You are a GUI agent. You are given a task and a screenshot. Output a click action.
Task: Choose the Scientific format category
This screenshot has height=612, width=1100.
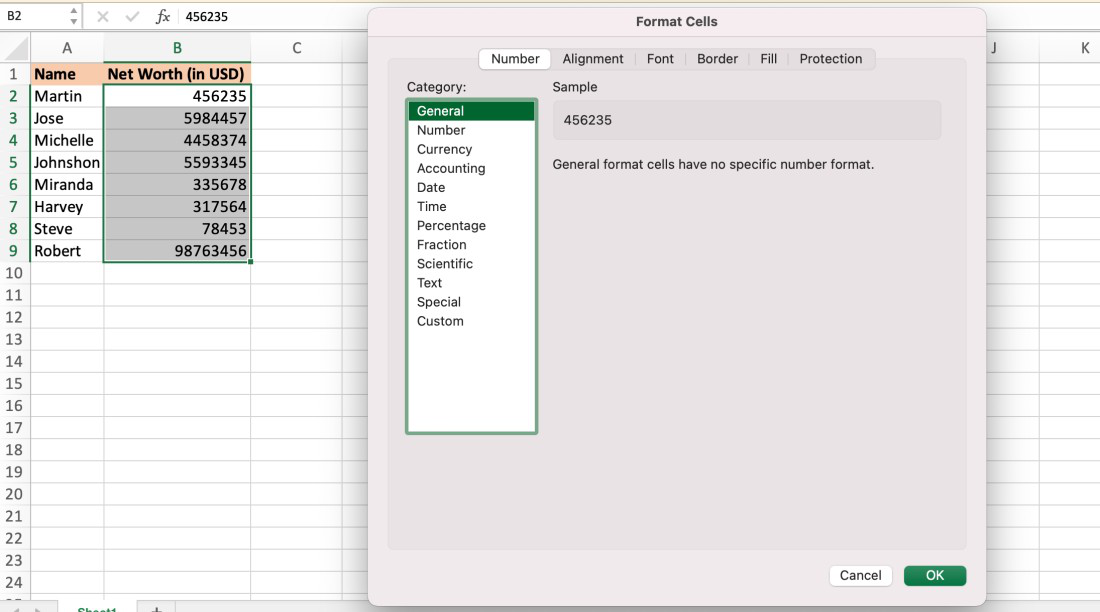click(x=445, y=263)
